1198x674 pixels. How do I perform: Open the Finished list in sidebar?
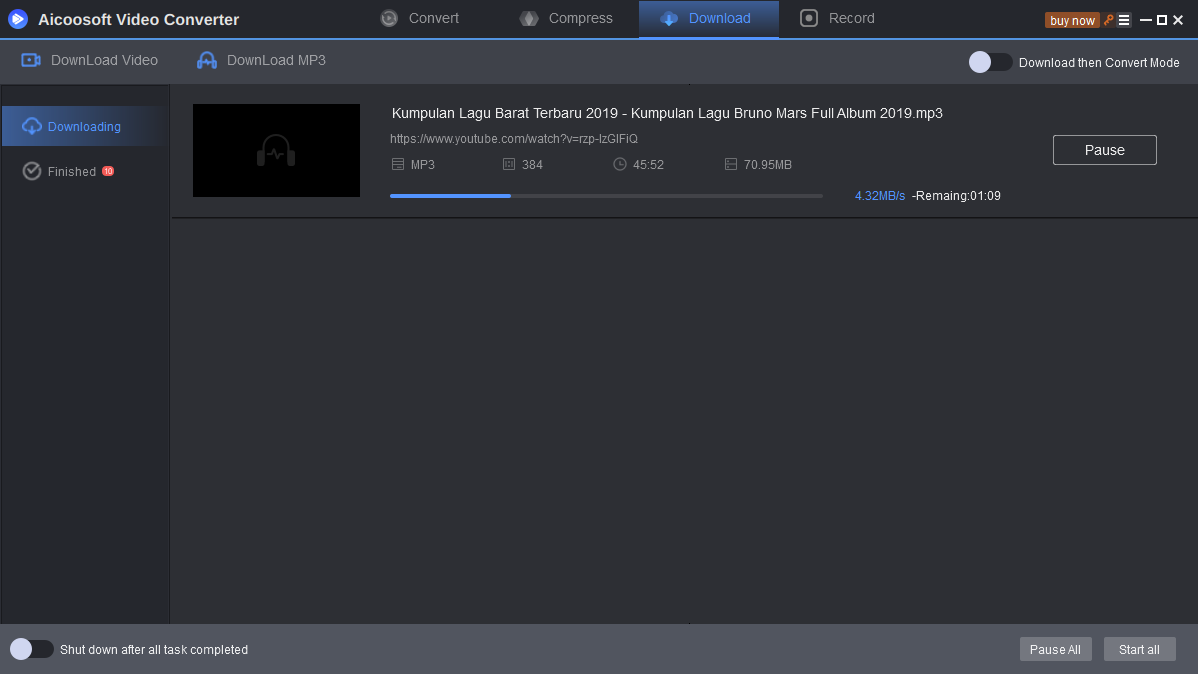click(69, 171)
